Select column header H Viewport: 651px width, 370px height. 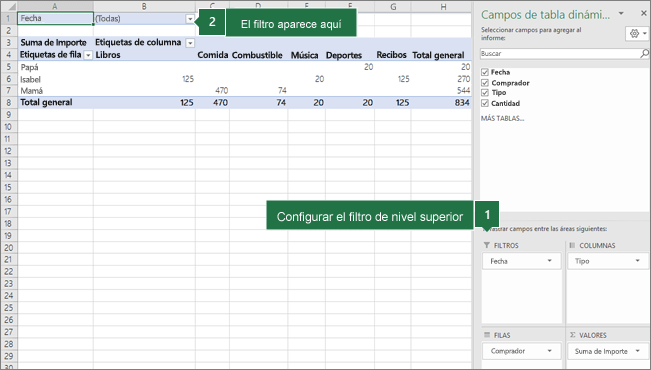click(x=441, y=7)
